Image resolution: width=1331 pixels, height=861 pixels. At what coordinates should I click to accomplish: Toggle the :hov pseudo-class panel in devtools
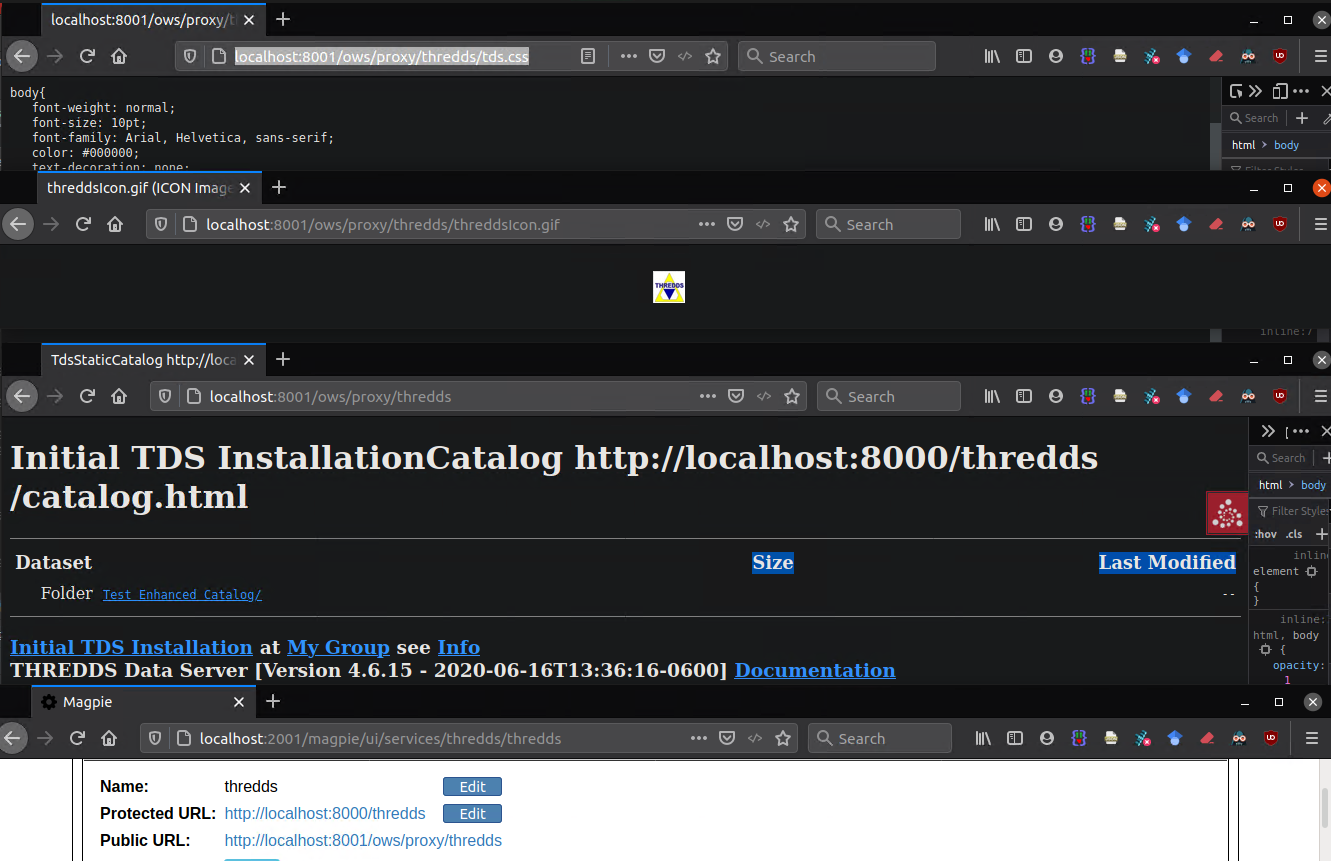[x=1266, y=534]
